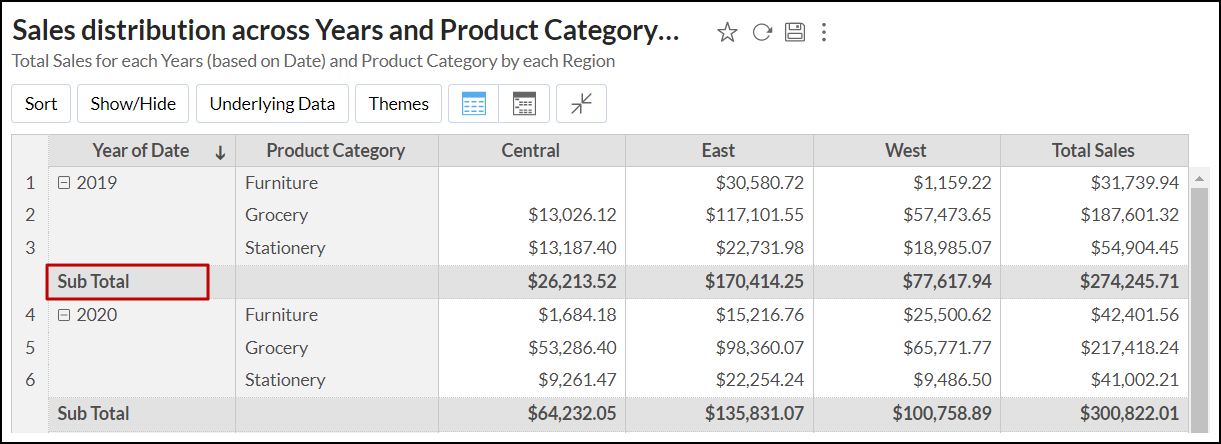Select the Product Category column header
This screenshot has width=1221, height=444.
coord(335,151)
